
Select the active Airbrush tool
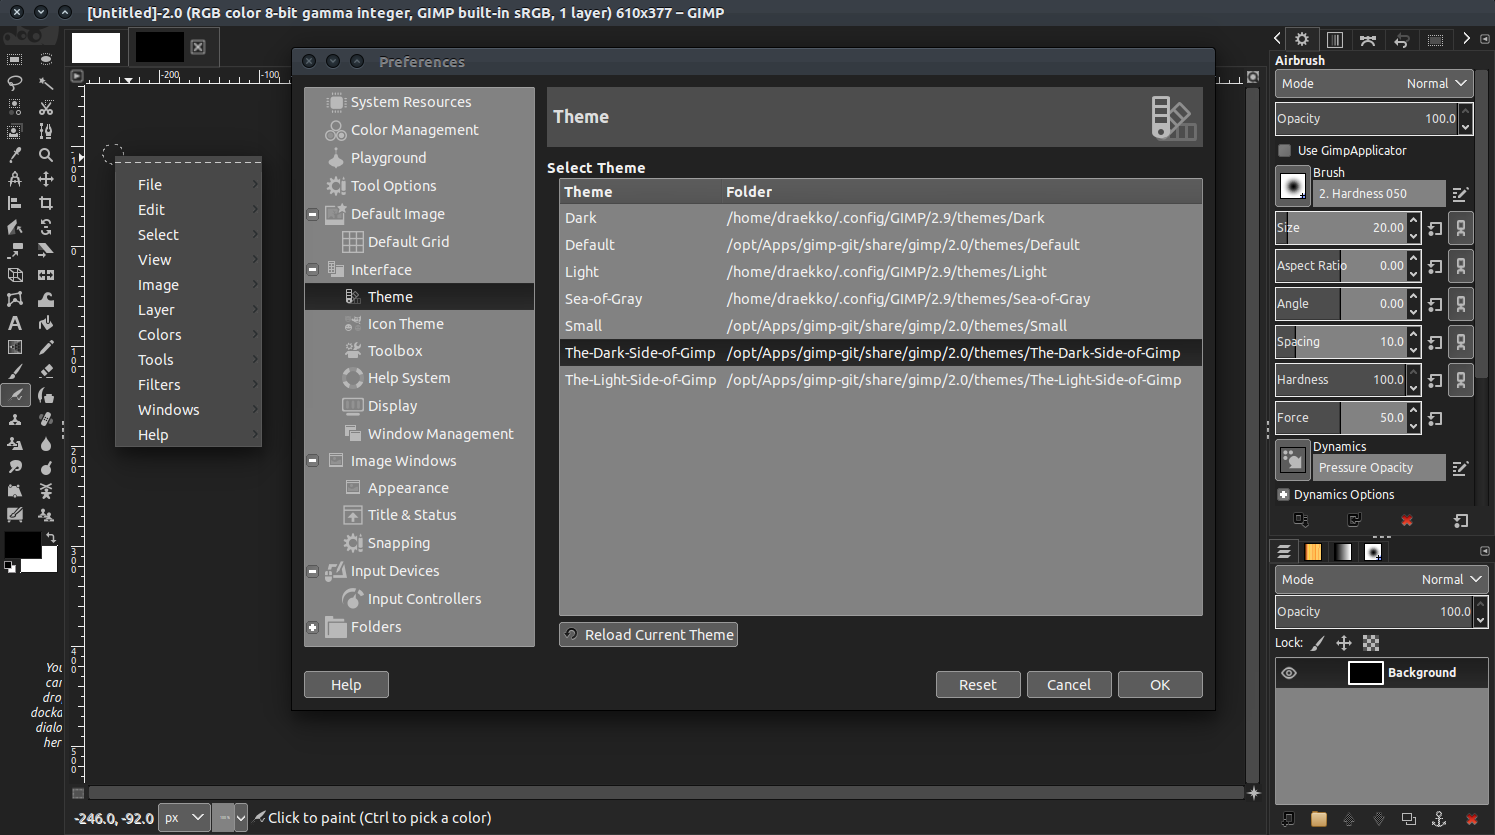pyautogui.click(x=15, y=396)
